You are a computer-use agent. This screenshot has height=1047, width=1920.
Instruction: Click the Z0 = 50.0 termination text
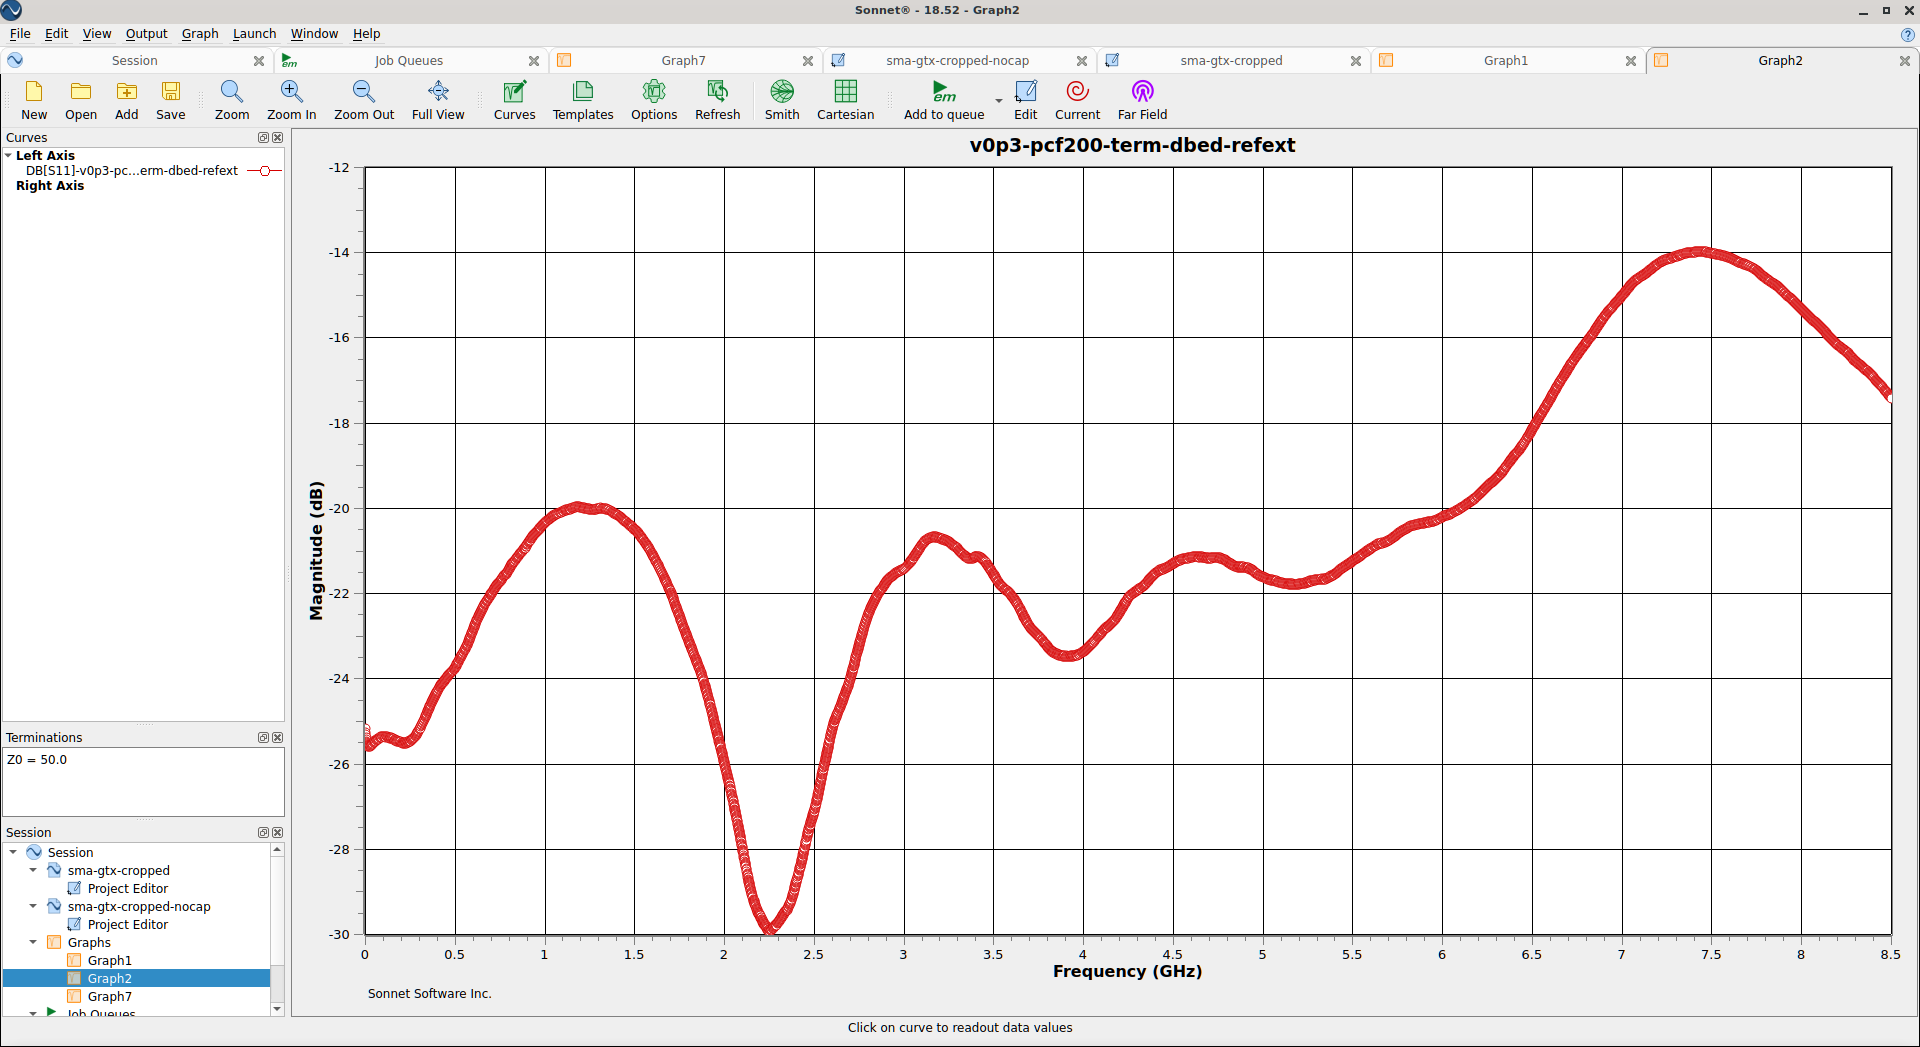tap(37, 760)
